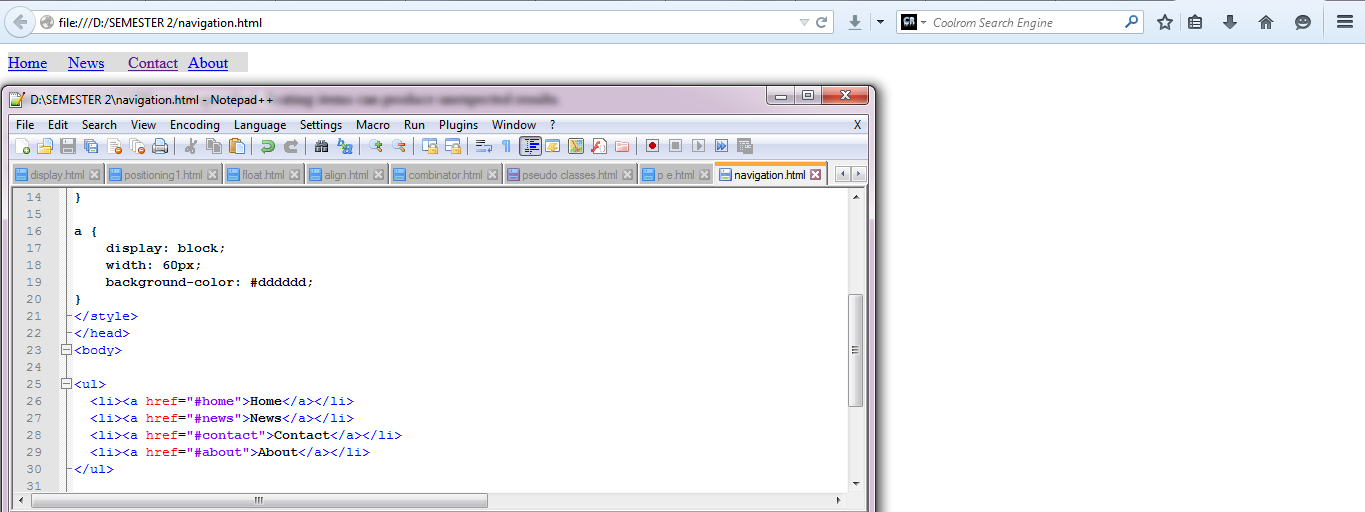This screenshot has height=512, width=1365.
Task: Show Firefox bookmarks list icon
Action: tap(1195, 22)
